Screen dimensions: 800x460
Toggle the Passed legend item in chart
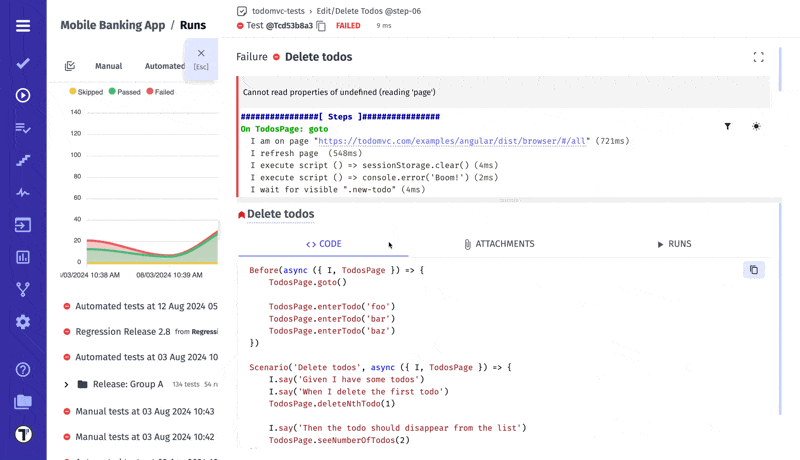tap(125, 92)
